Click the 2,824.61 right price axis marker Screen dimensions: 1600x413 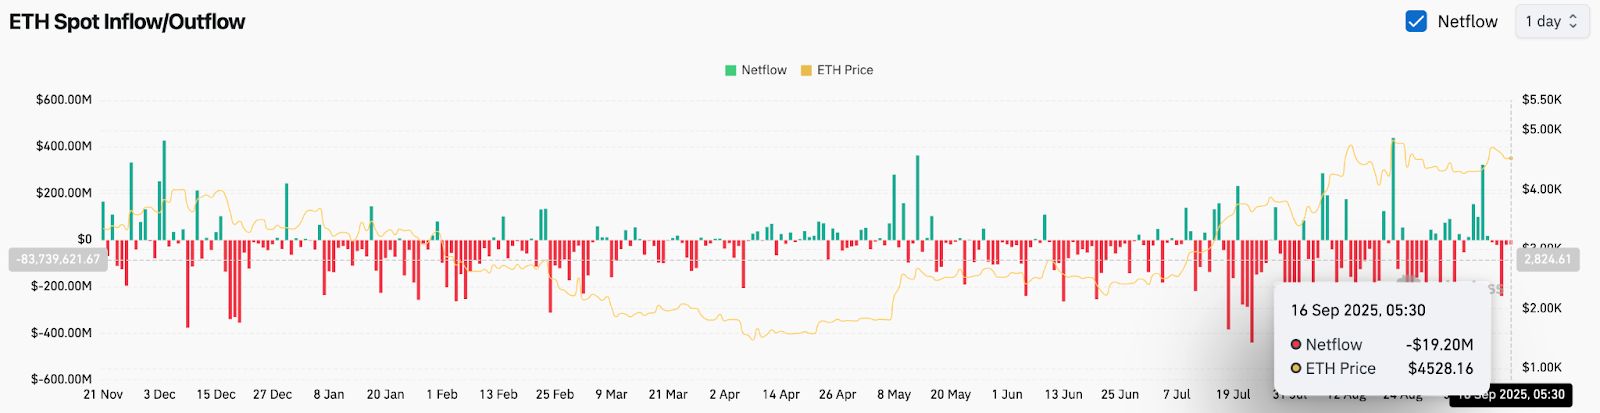point(1548,259)
